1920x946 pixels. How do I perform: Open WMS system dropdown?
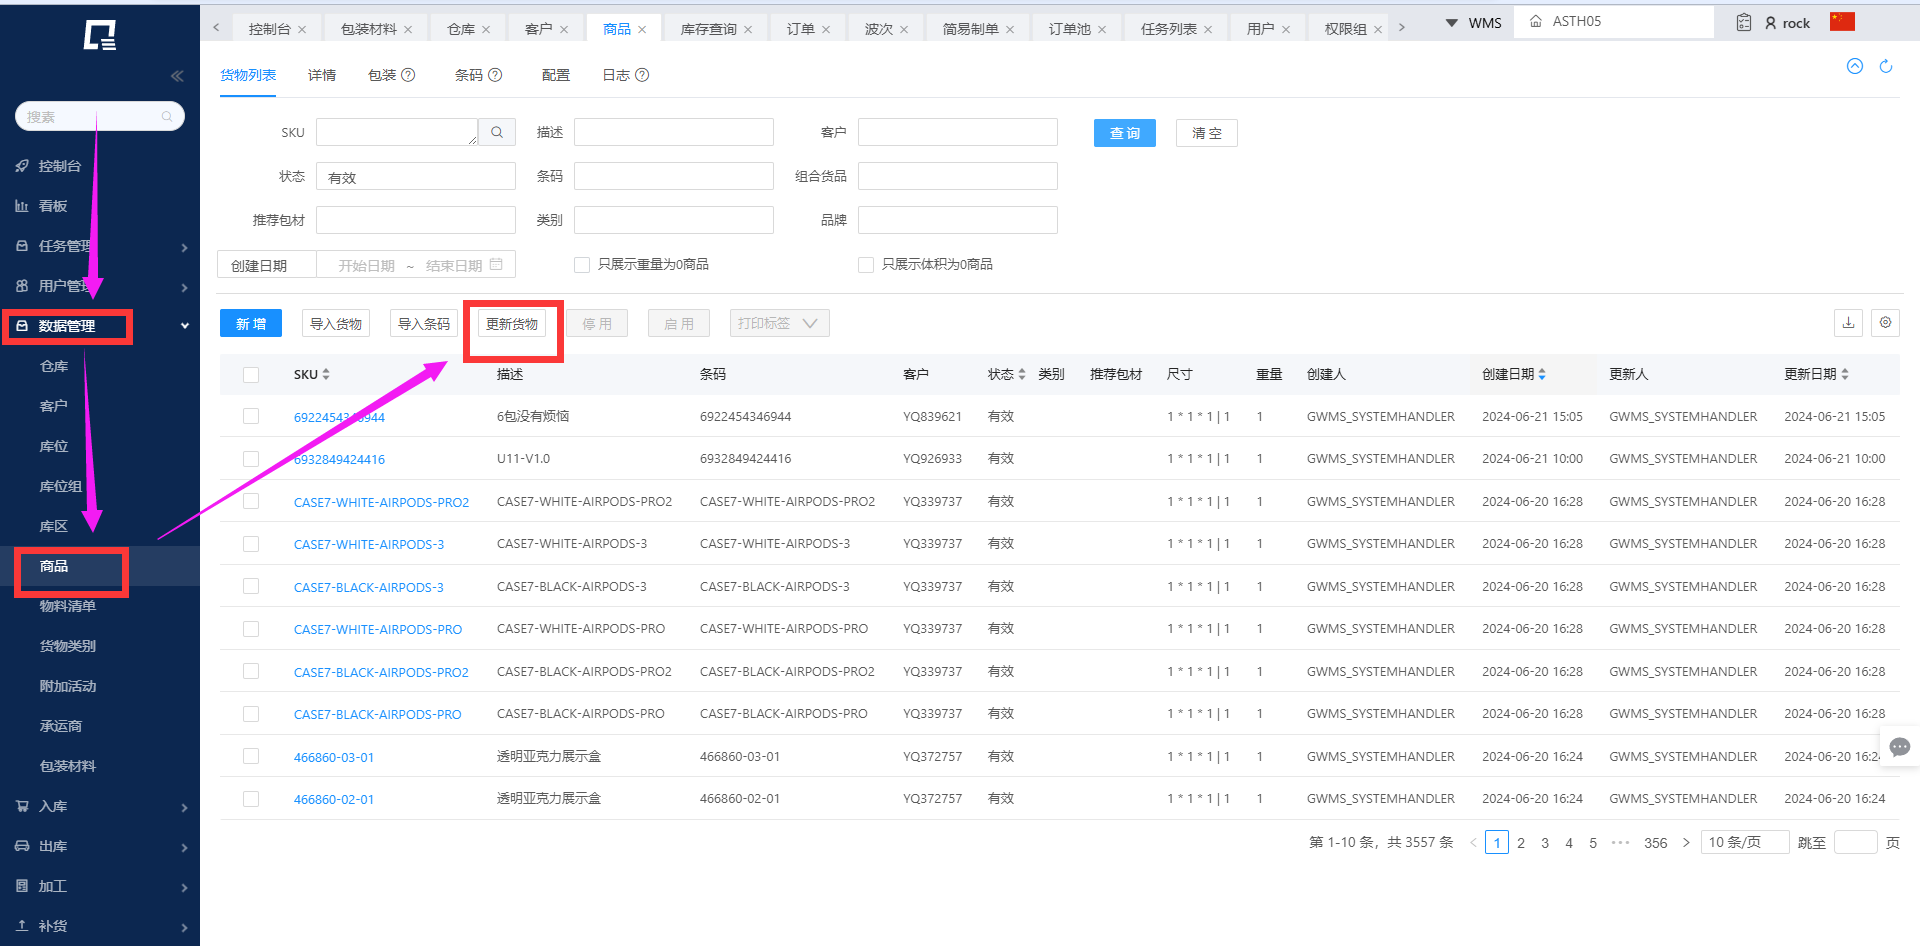[1473, 22]
